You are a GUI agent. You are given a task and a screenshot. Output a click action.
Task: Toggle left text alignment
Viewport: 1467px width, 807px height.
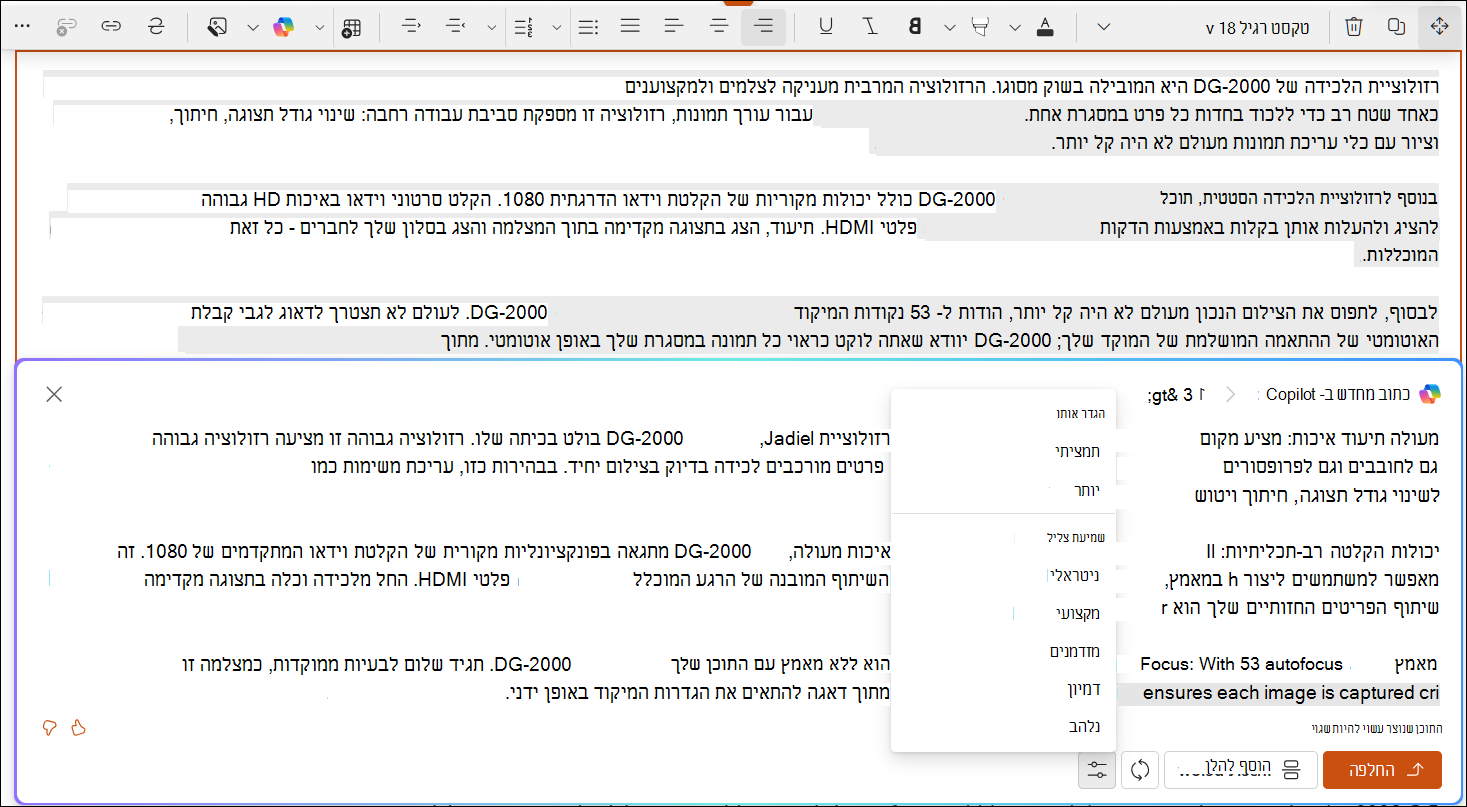point(675,27)
